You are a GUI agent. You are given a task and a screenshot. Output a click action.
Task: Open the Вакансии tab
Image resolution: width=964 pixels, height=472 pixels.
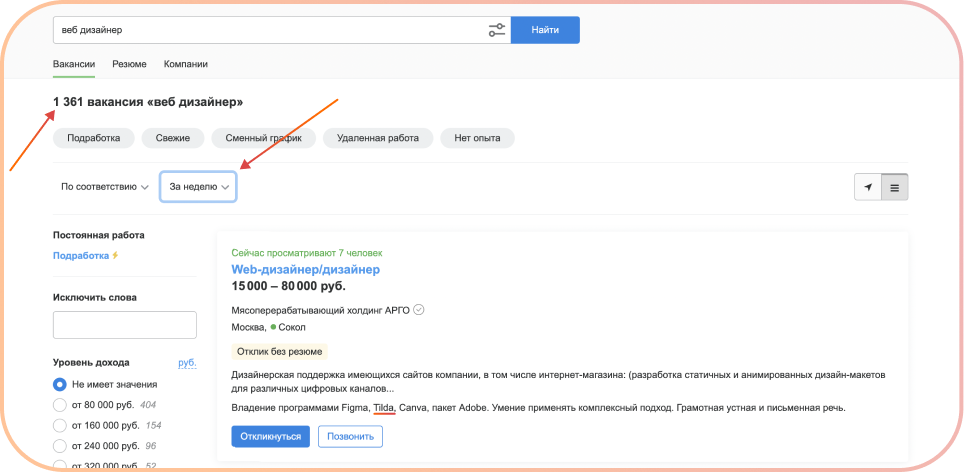74,64
